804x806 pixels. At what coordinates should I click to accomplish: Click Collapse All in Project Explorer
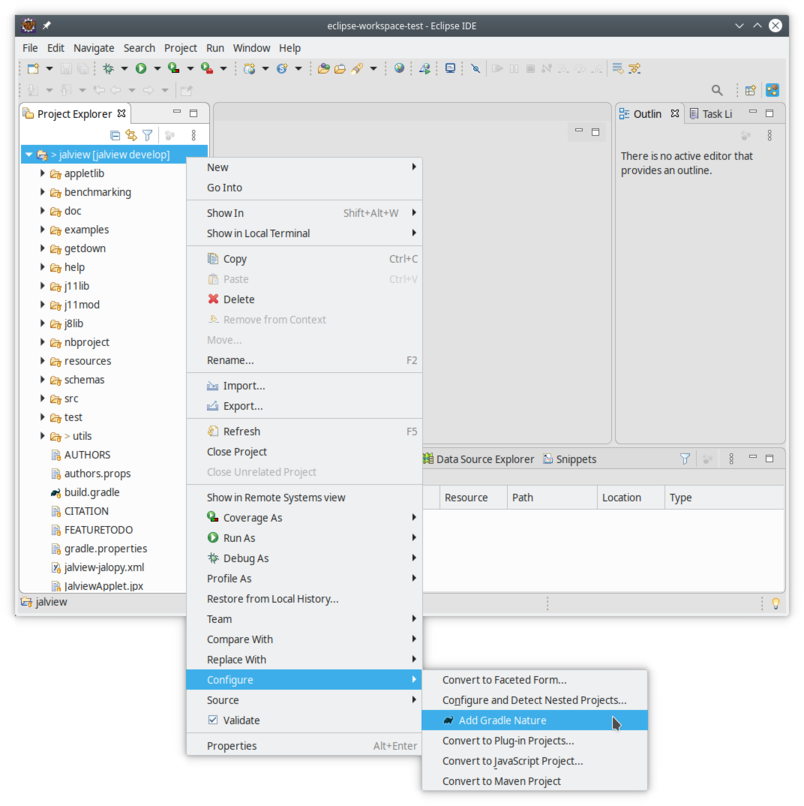(115, 135)
